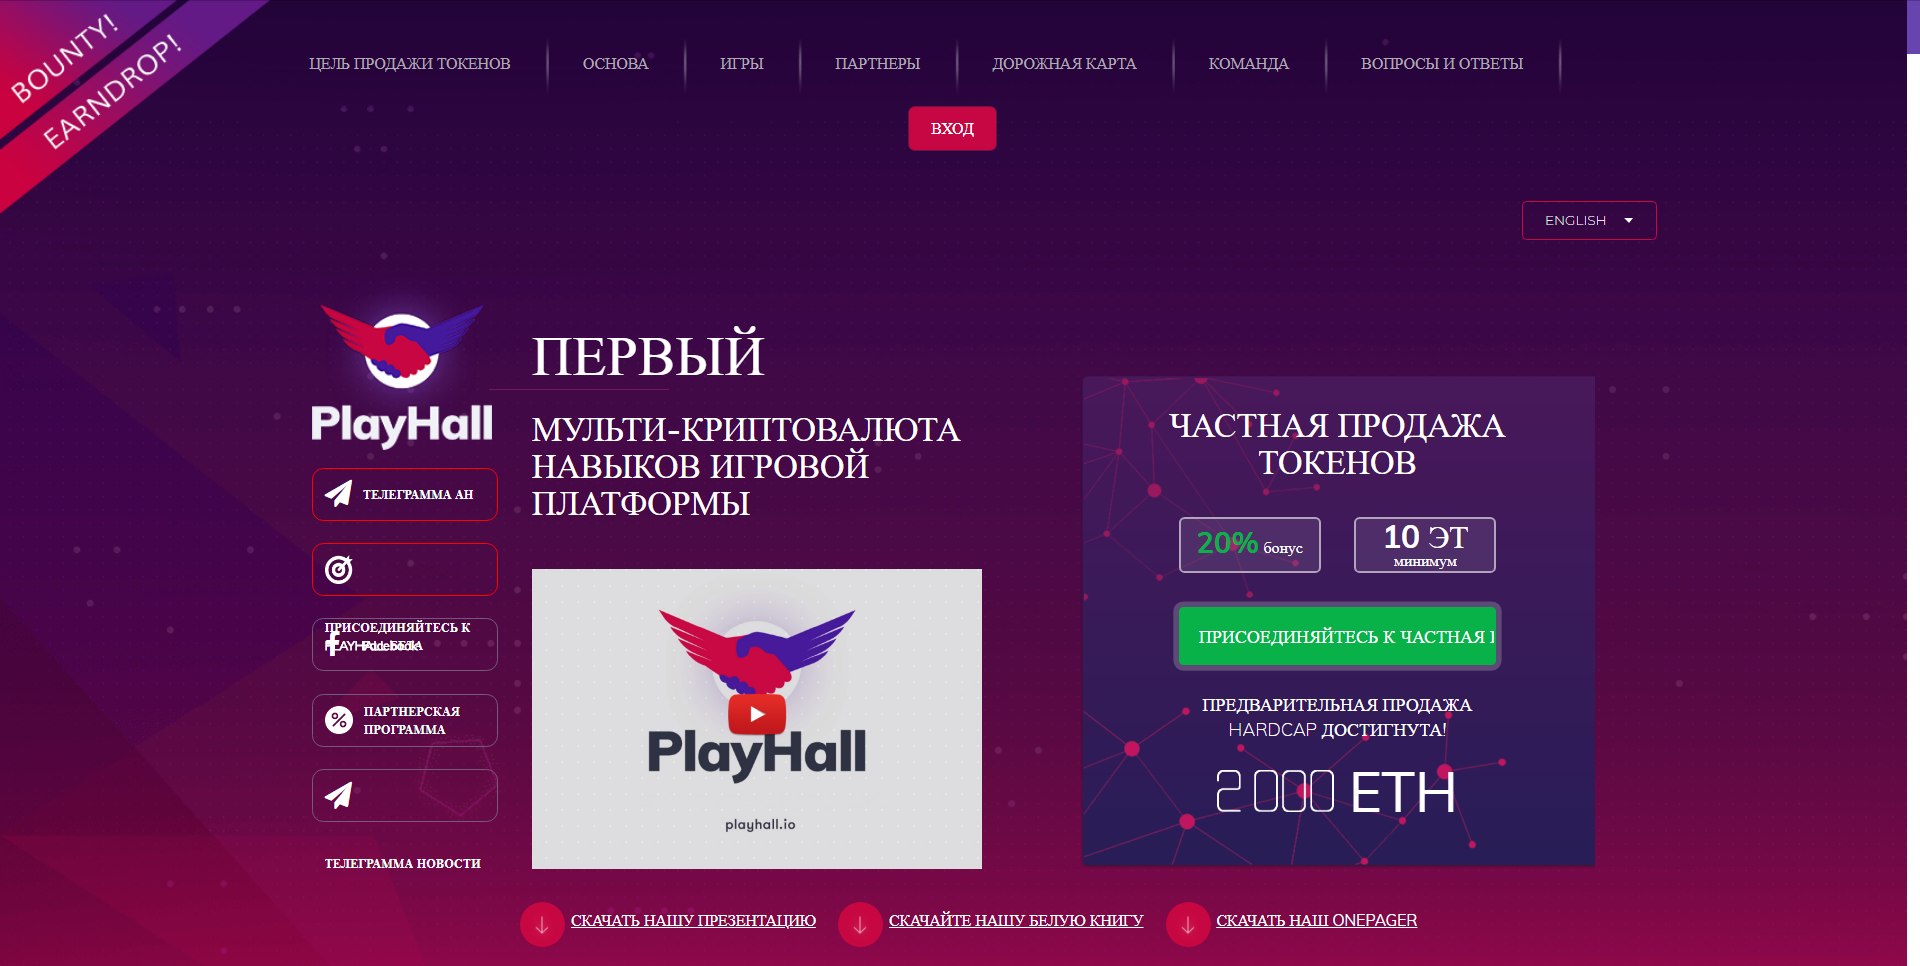The width and height of the screenshot is (1920, 966).
Task: Click the download arrow for presentation
Action: [542, 925]
